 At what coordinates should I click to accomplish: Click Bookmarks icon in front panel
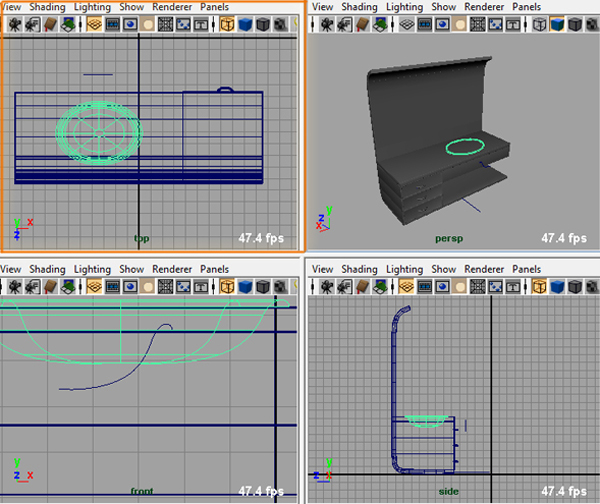pyautogui.click(x=50, y=287)
